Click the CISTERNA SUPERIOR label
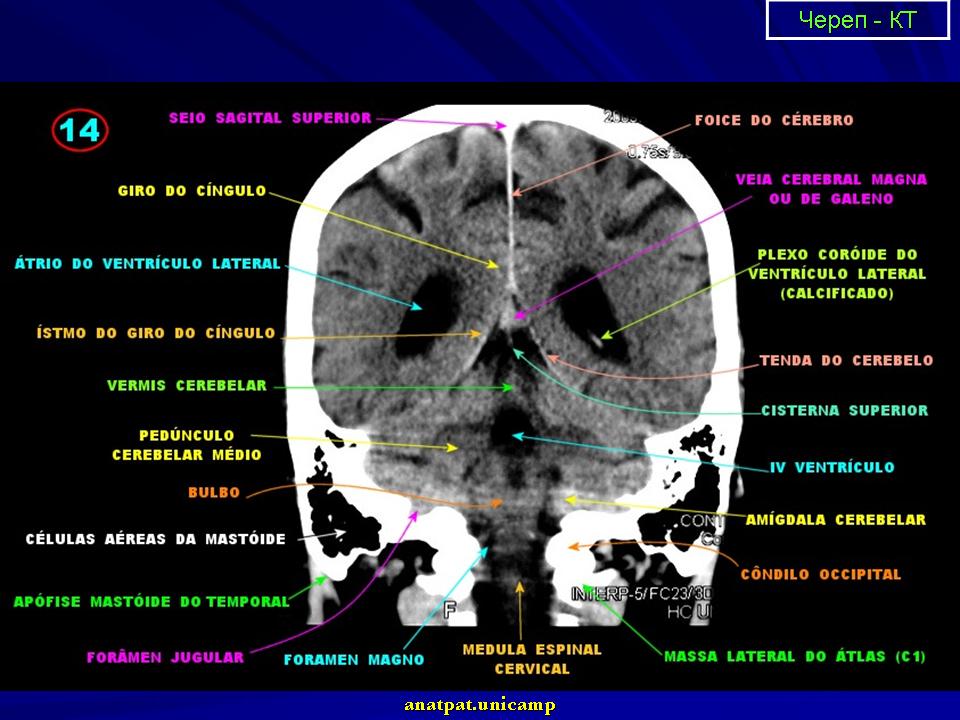Viewport: 960px width, 720px height. click(844, 410)
